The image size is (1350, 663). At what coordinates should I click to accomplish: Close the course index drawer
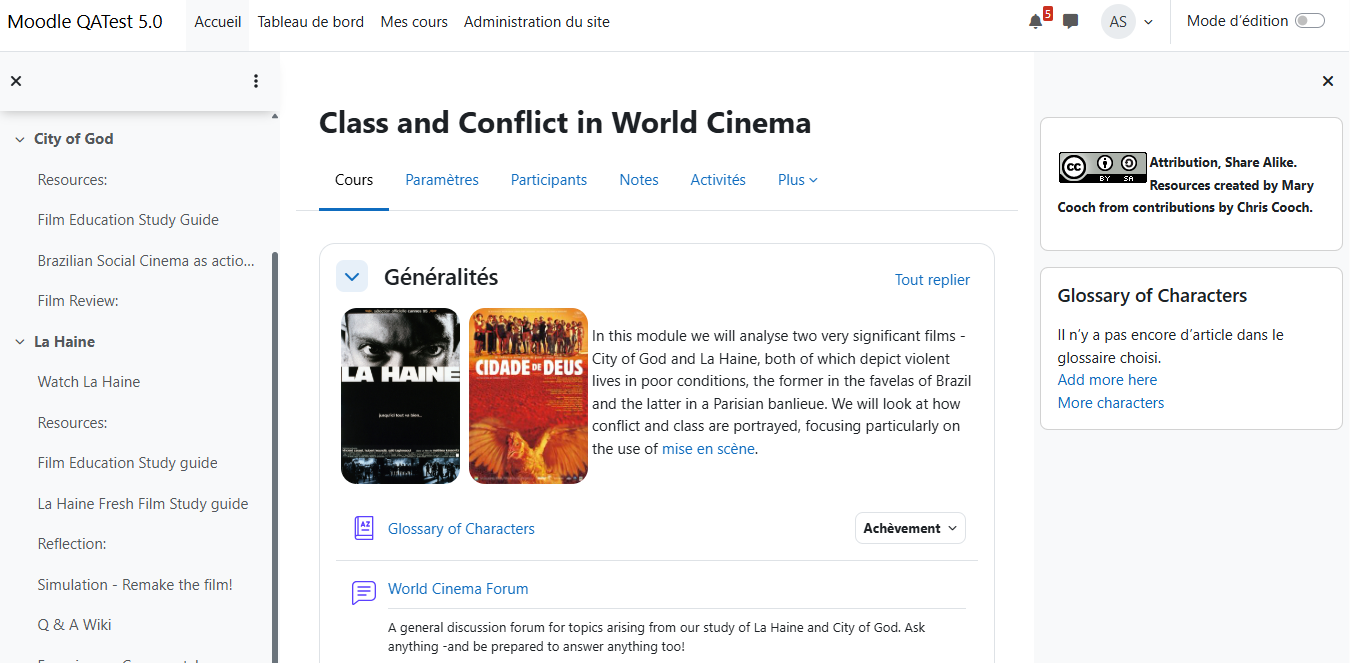click(x=16, y=81)
